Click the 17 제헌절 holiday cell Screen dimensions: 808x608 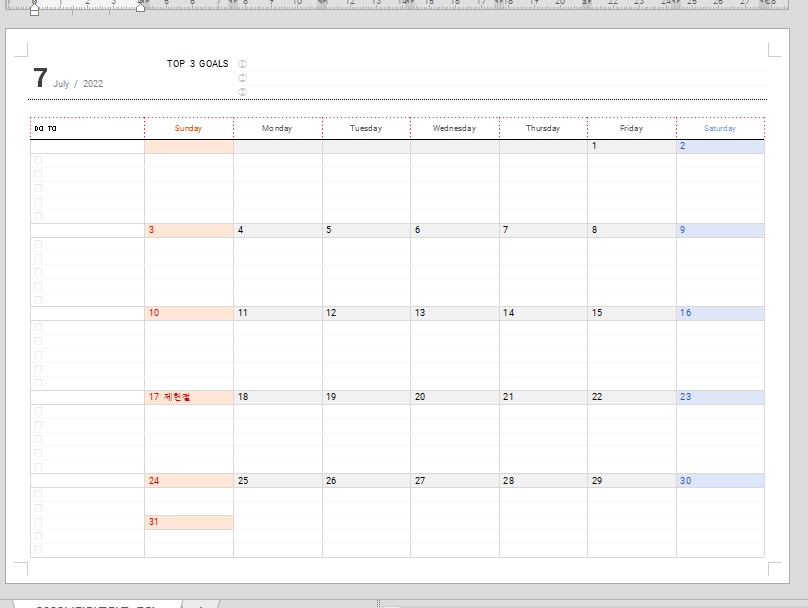189,397
